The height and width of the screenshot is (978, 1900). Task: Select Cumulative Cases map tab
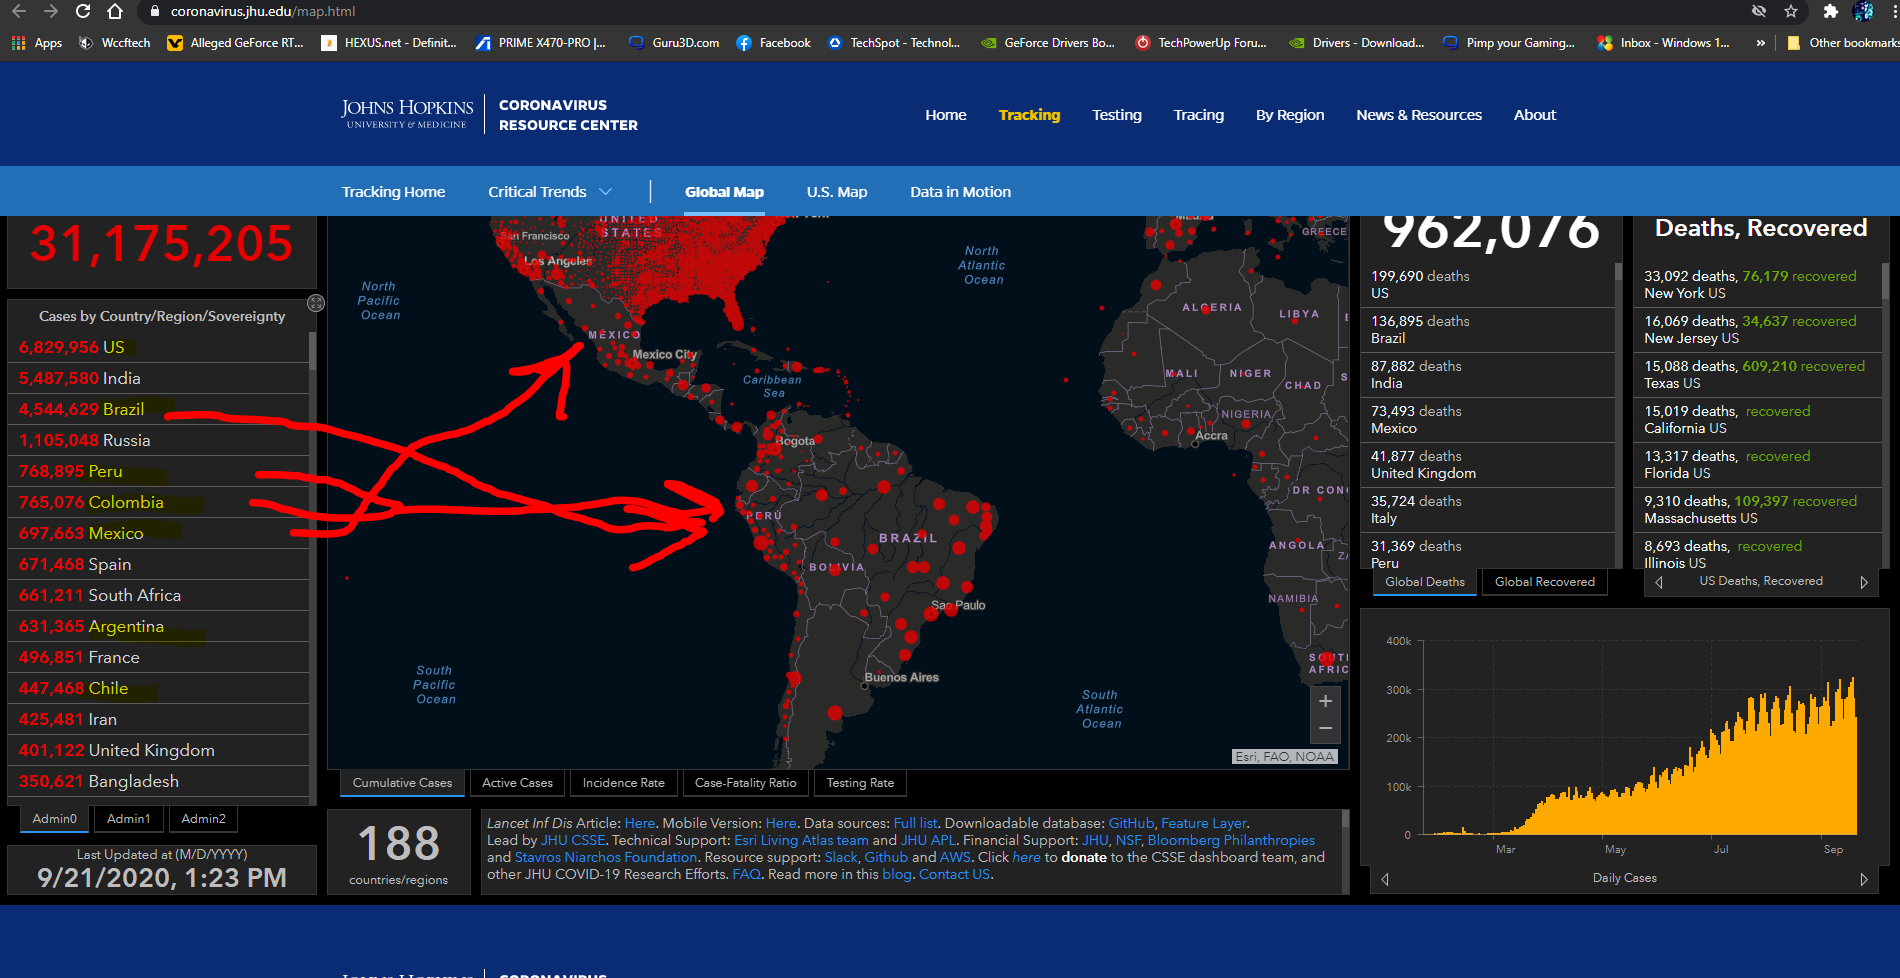coord(402,783)
